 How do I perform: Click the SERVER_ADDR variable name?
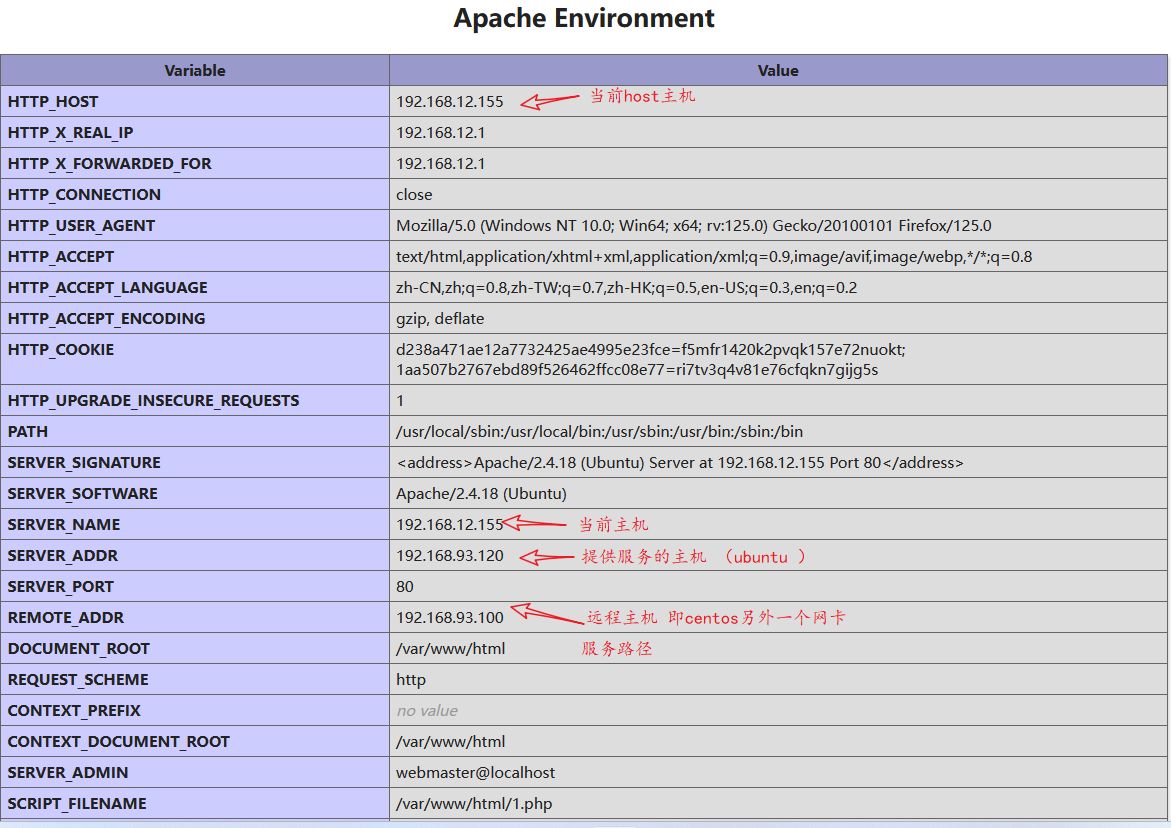coord(63,555)
